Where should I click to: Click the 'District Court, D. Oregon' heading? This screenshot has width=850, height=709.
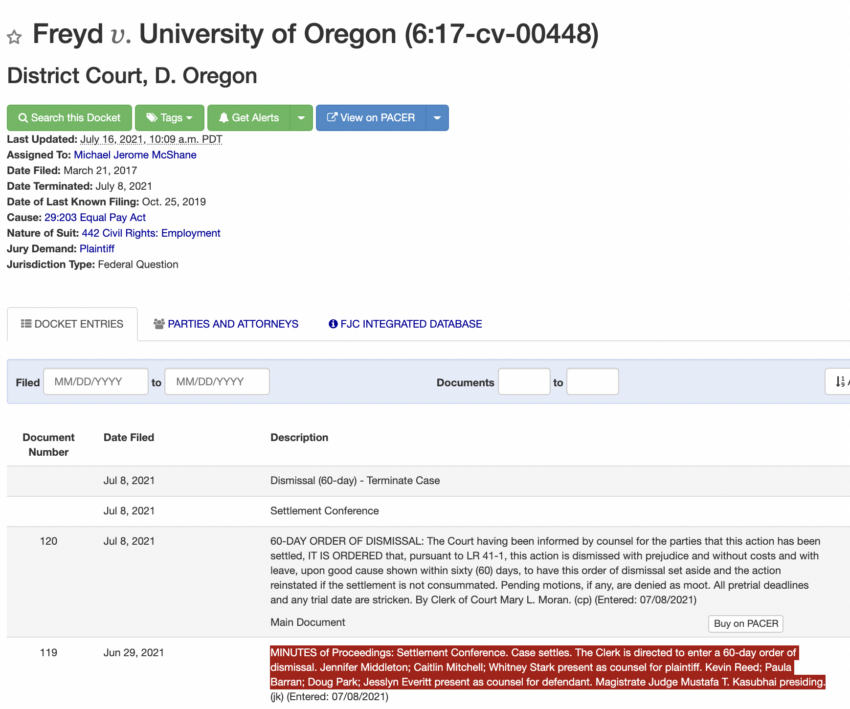coord(132,76)
